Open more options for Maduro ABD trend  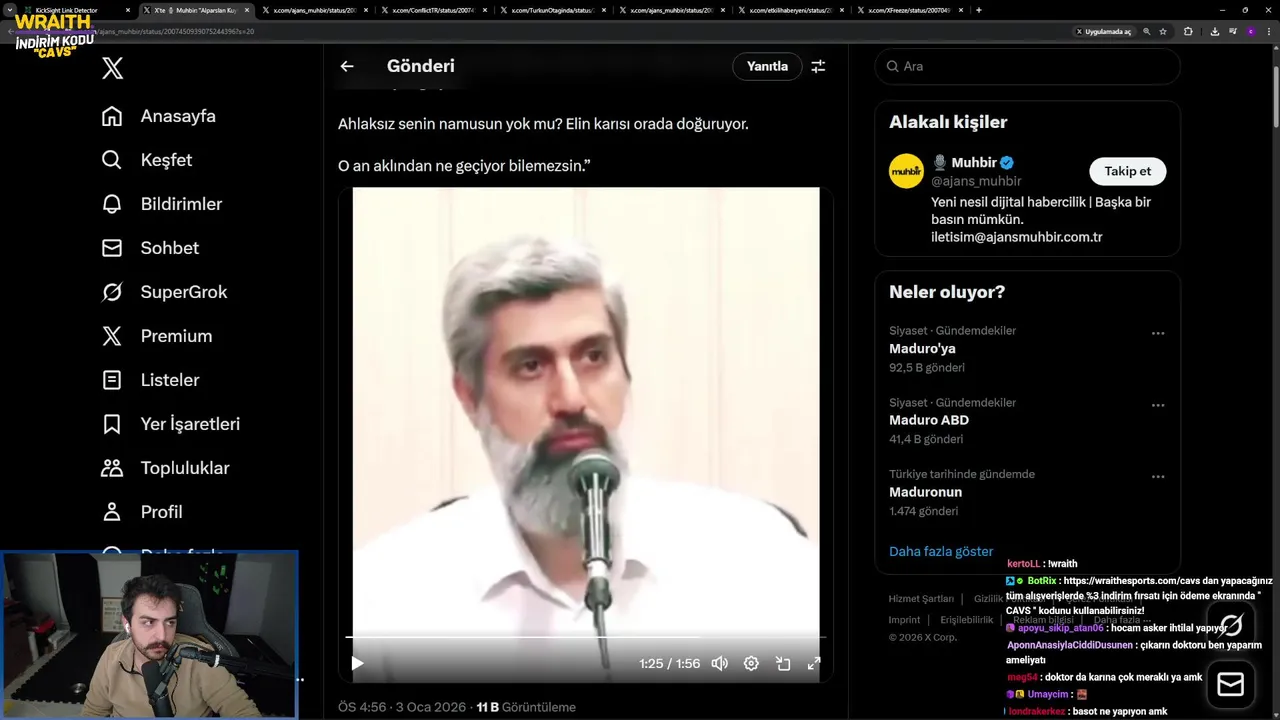(x=1158, y=406)
